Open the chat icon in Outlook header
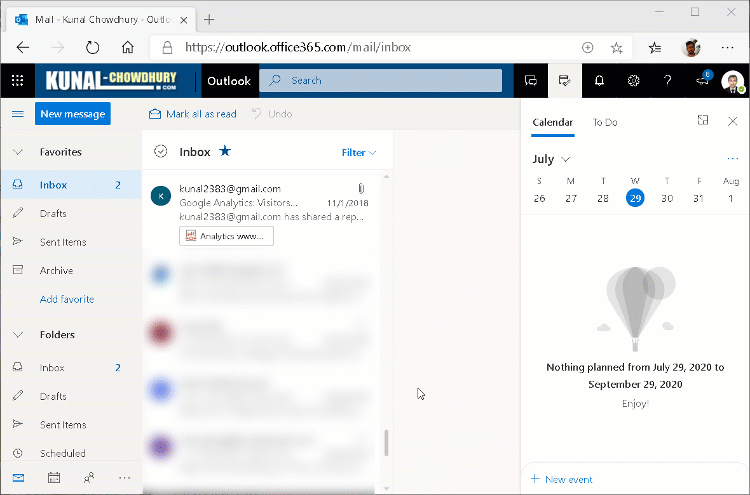This screenshot has width=750, height=495. tap(531, 80)
